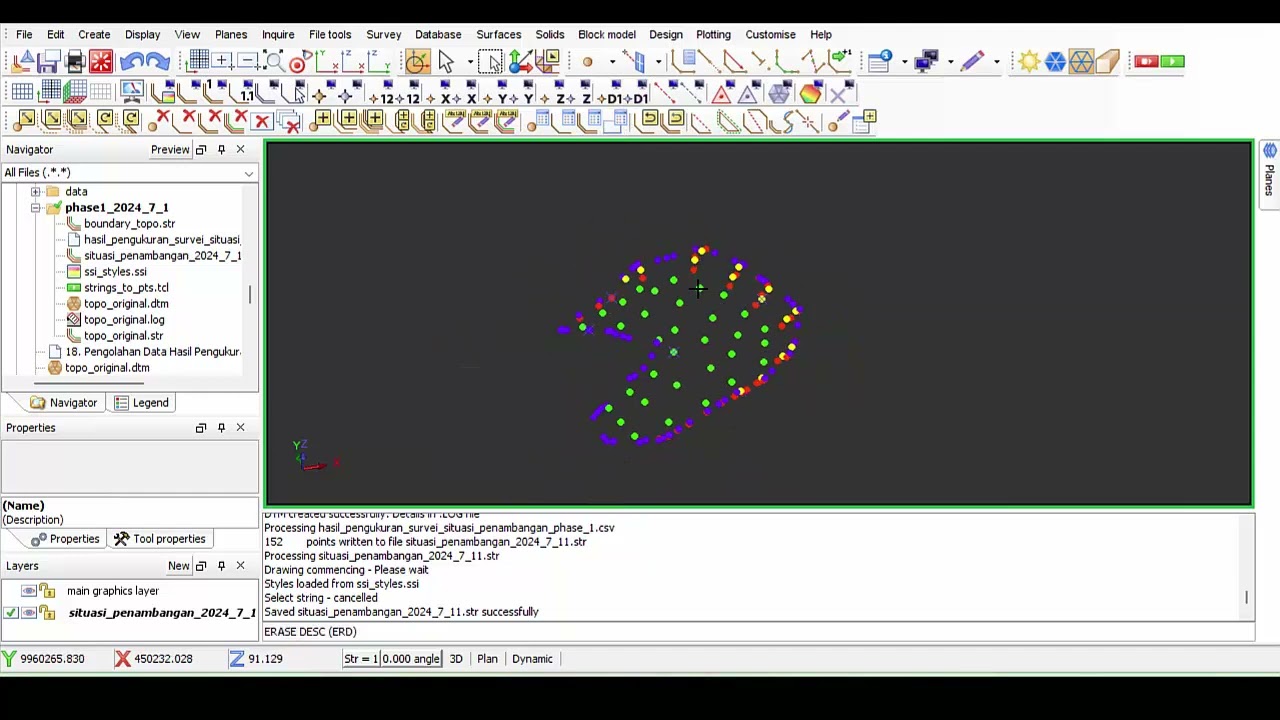Click the Plan view status button

tap(487, 659)
